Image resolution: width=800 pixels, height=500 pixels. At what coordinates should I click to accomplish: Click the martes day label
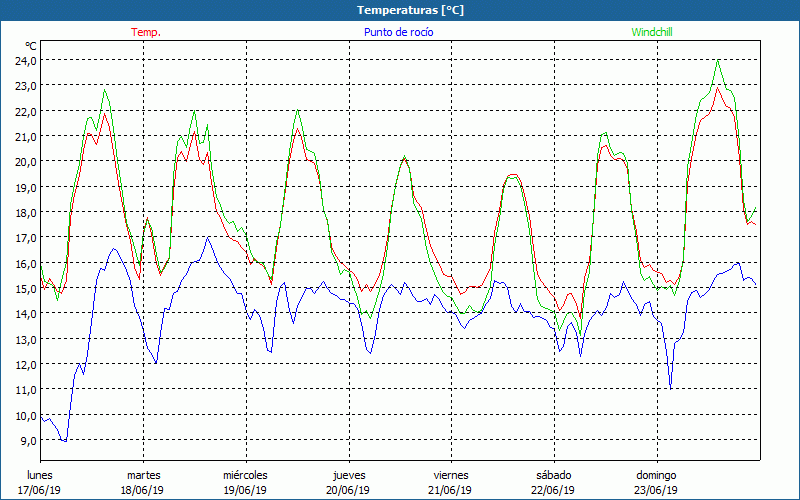[x=144, y=475]
